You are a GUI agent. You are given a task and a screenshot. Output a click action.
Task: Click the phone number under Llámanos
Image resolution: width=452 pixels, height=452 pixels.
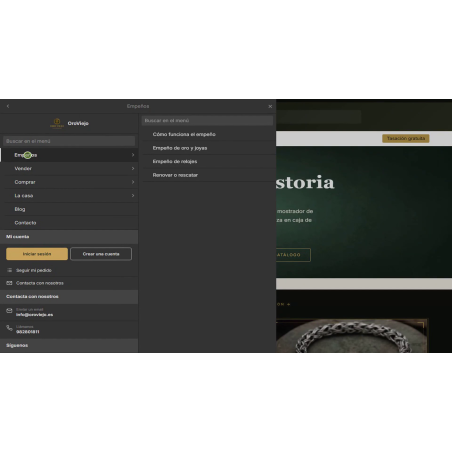coord(28,332)
